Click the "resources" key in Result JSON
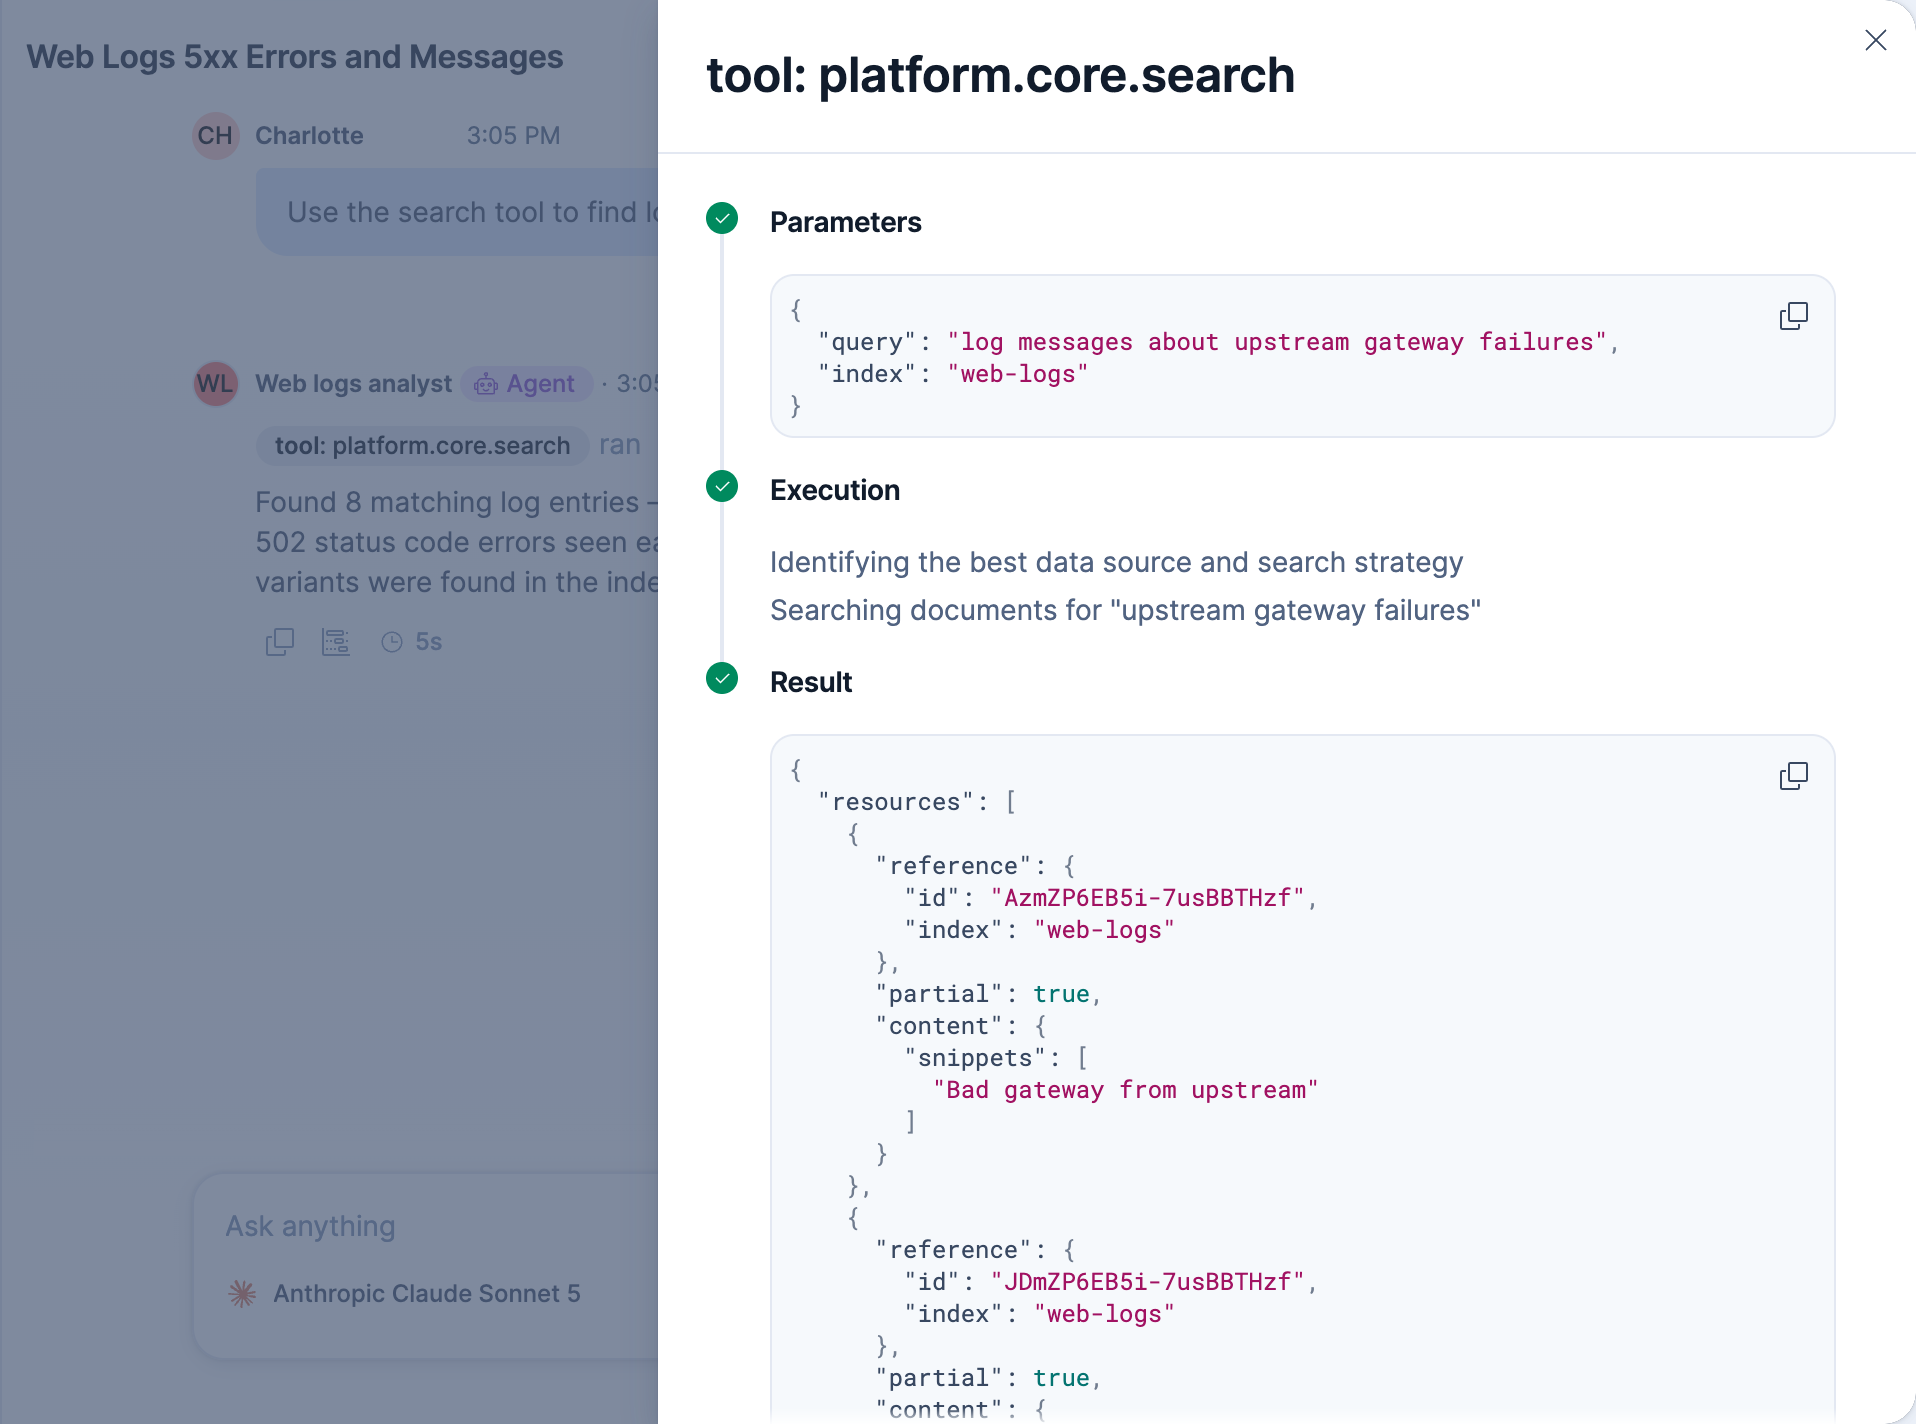 896,802
